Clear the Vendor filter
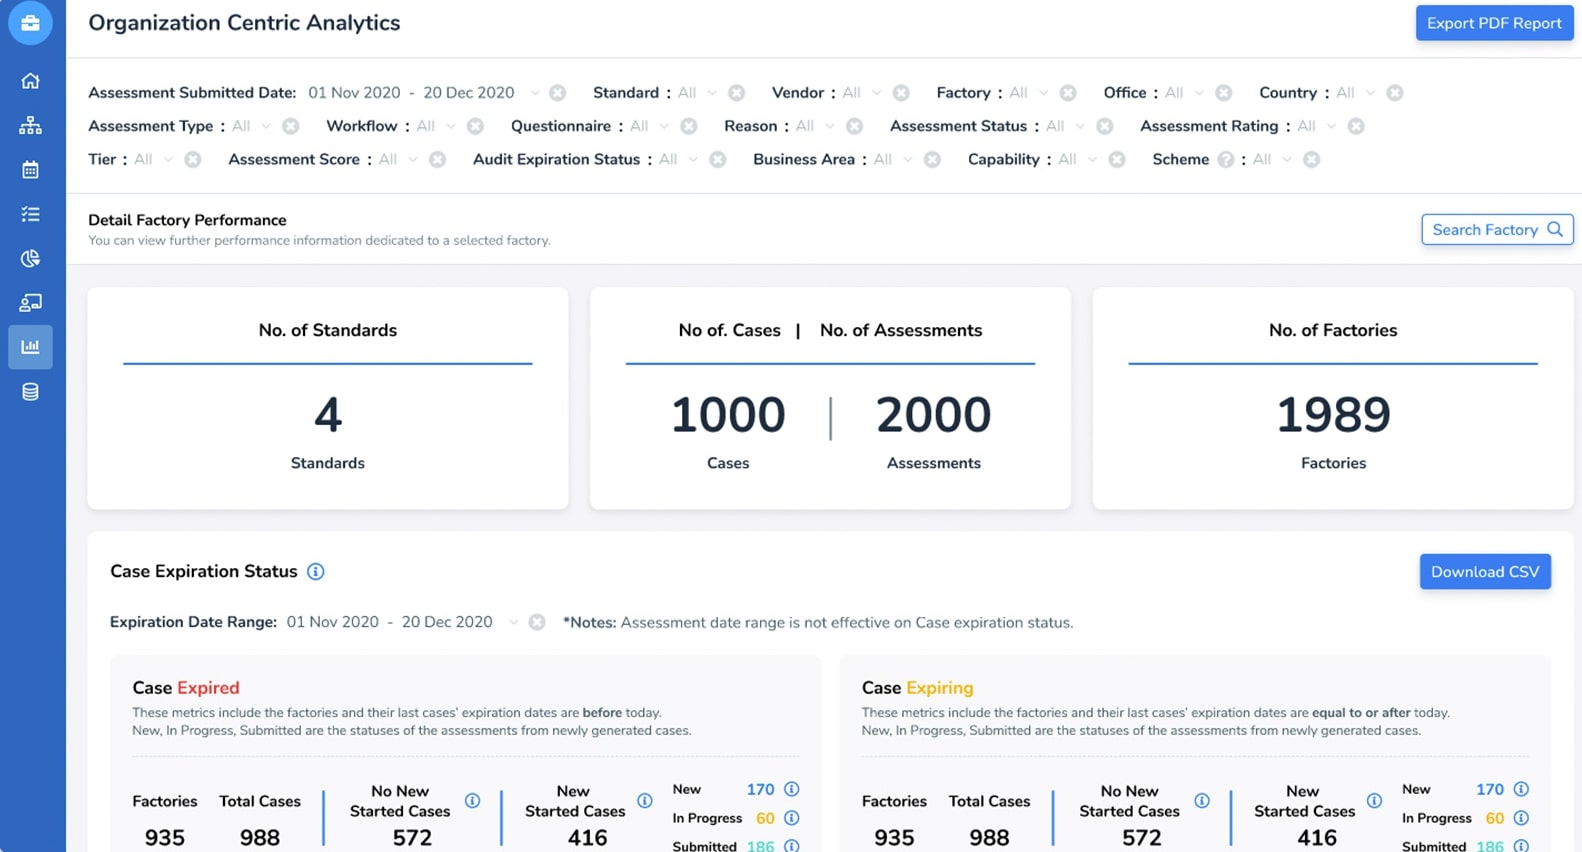The width and height of the screenshot is (1582, 852). pyautogui.click(x=901, y=93)
